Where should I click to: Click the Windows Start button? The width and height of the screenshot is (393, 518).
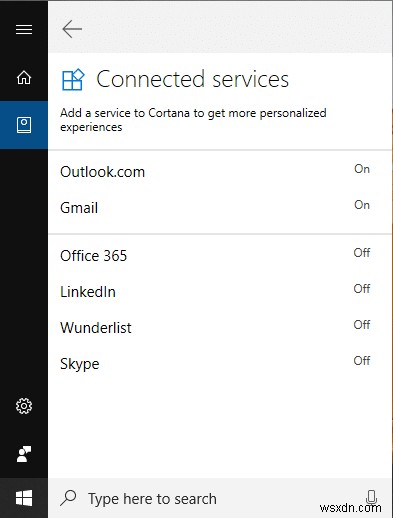pos(24,498)
